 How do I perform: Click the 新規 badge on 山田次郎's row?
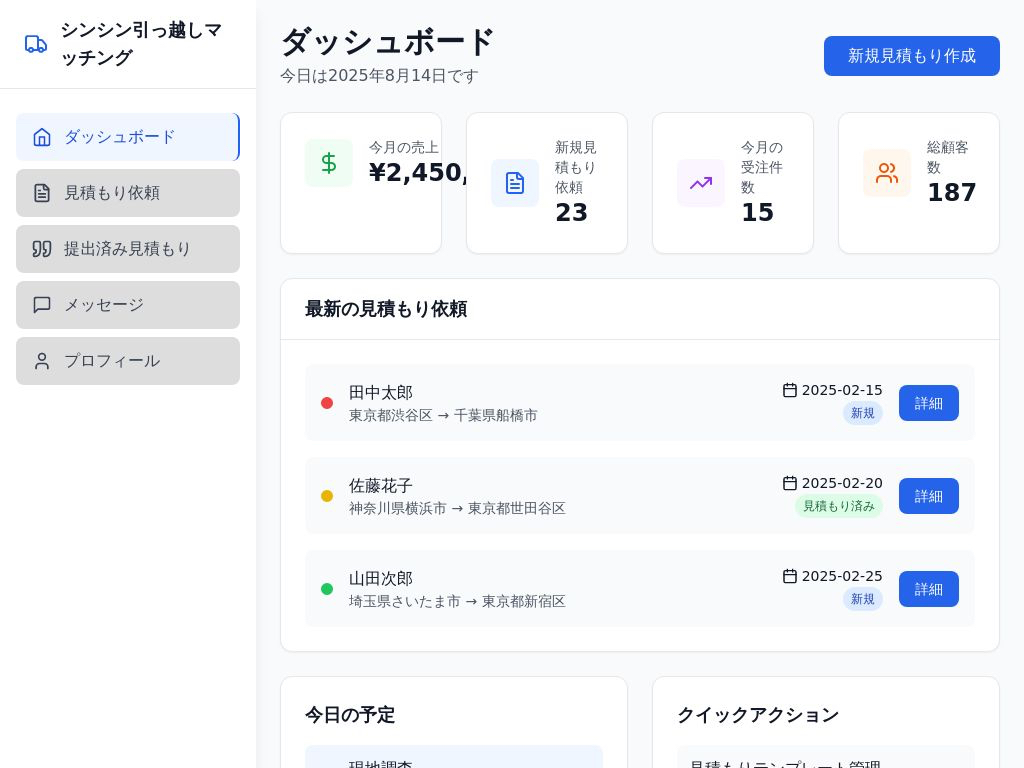point(862,599)
